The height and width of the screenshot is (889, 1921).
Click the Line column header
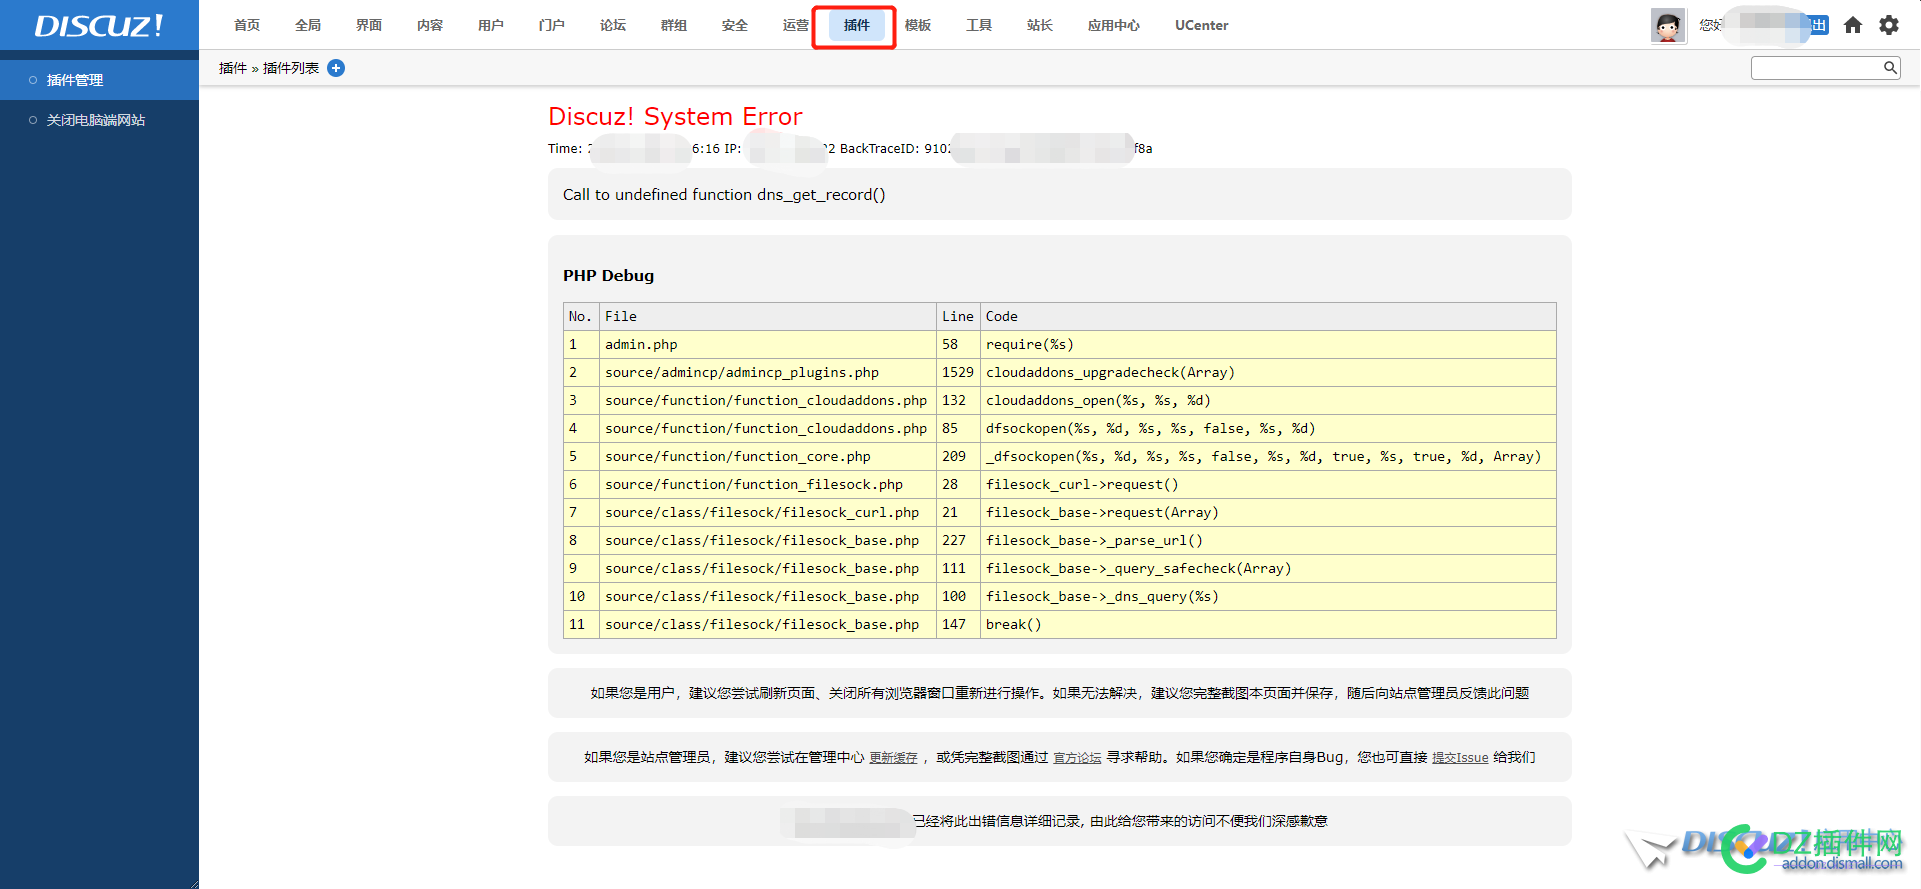[x=958, y=316]
